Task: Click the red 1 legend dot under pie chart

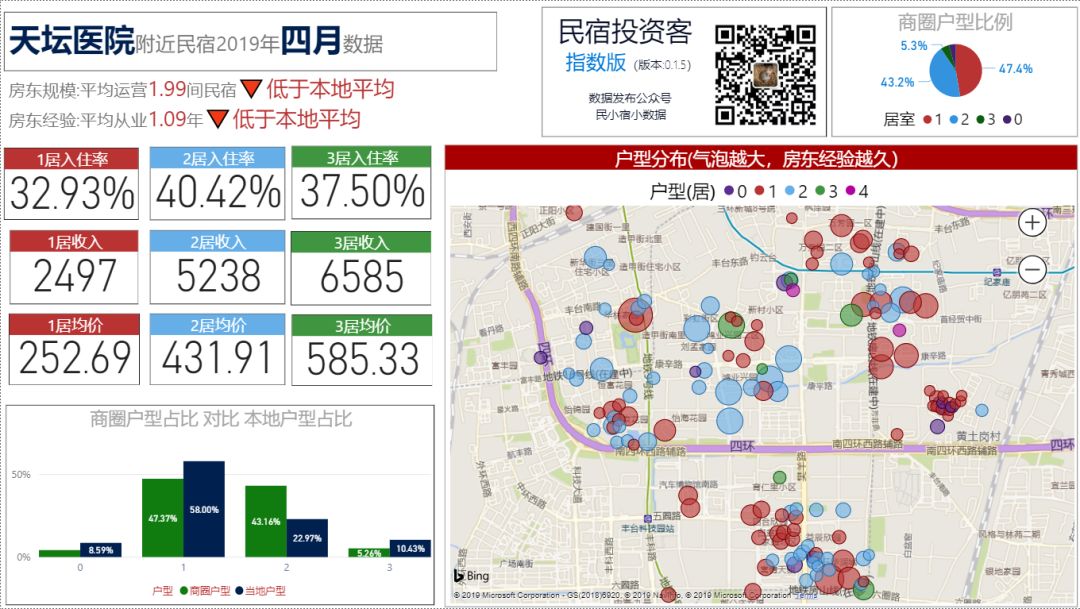Action: (x=928, y=120)
